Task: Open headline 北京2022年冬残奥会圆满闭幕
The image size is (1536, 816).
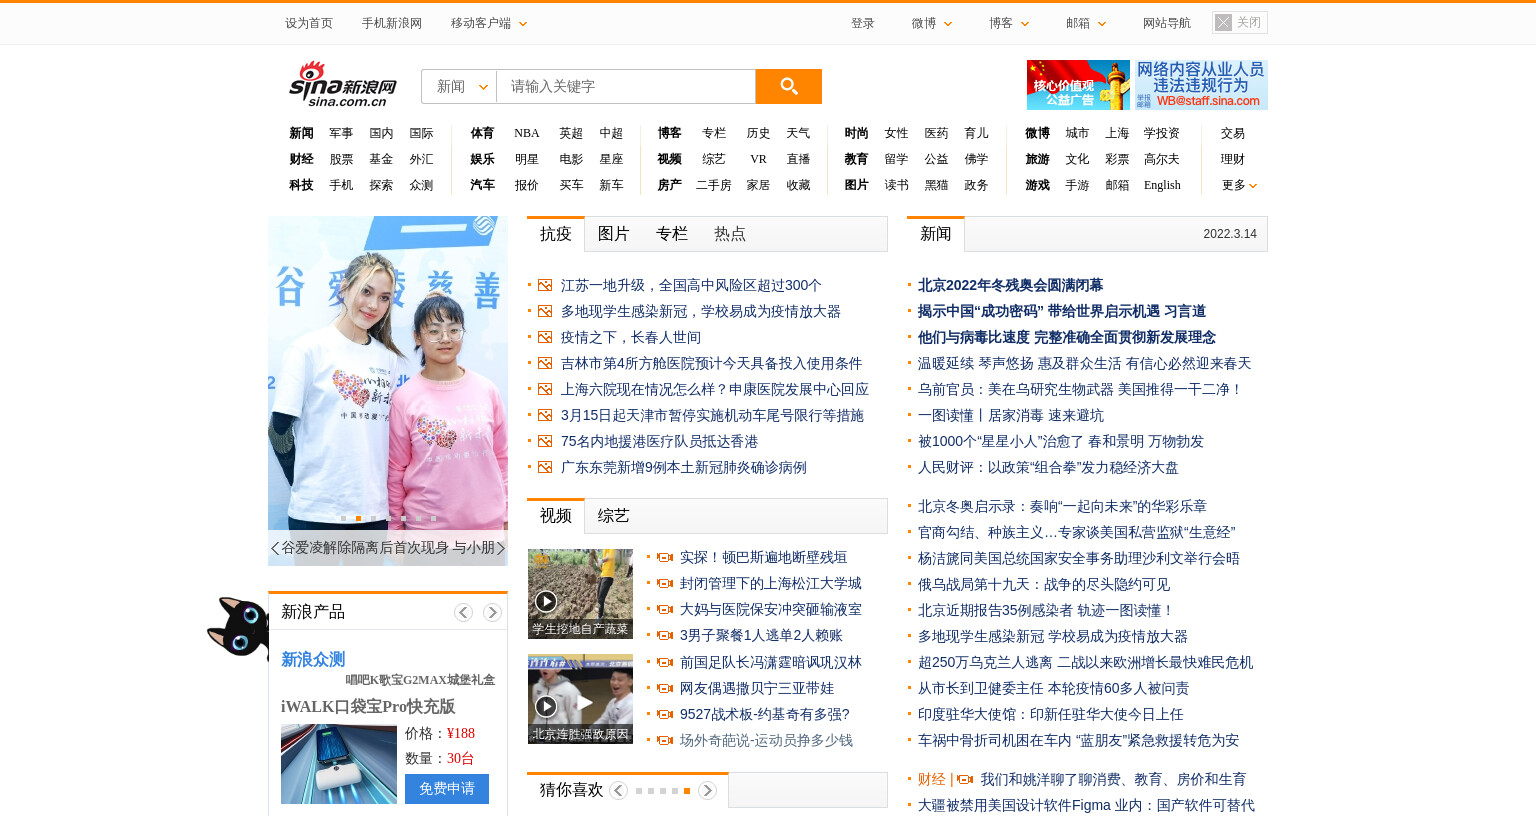Action: (1010, 285)
